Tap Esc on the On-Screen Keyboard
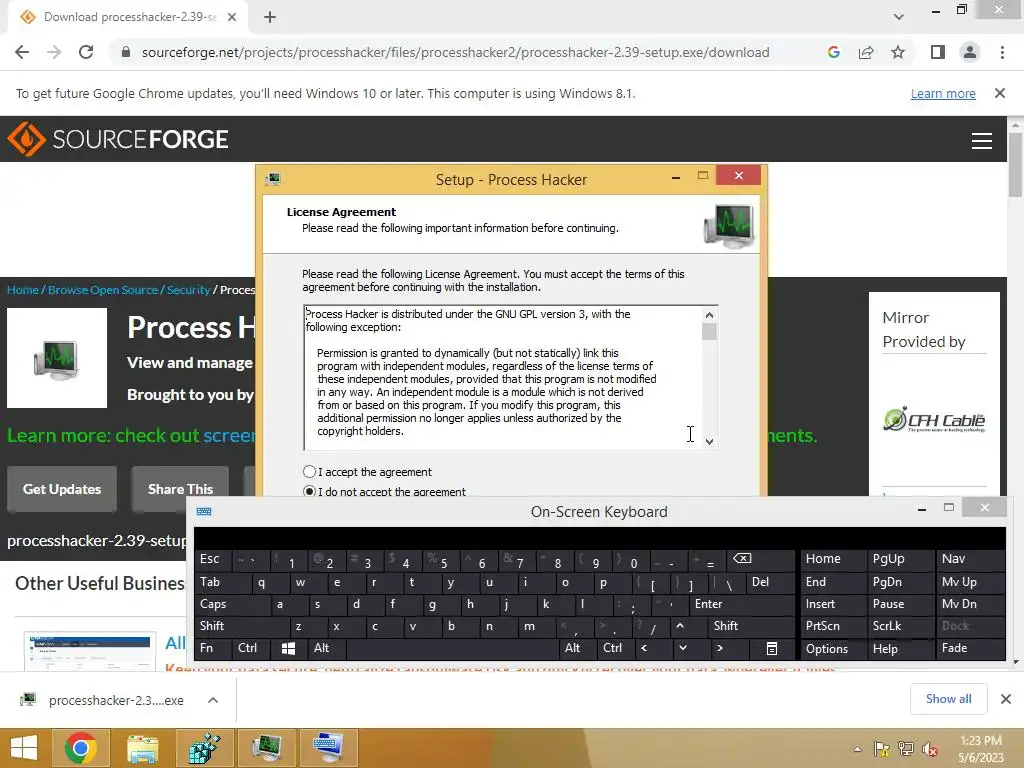Image resolution: width=1024 pixels, height=768 pixels. coord(213,559)
